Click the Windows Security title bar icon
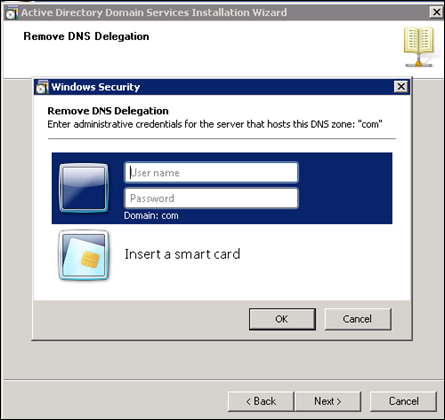The width and height of the screenshot is (445, 420). tap(42, 87)
